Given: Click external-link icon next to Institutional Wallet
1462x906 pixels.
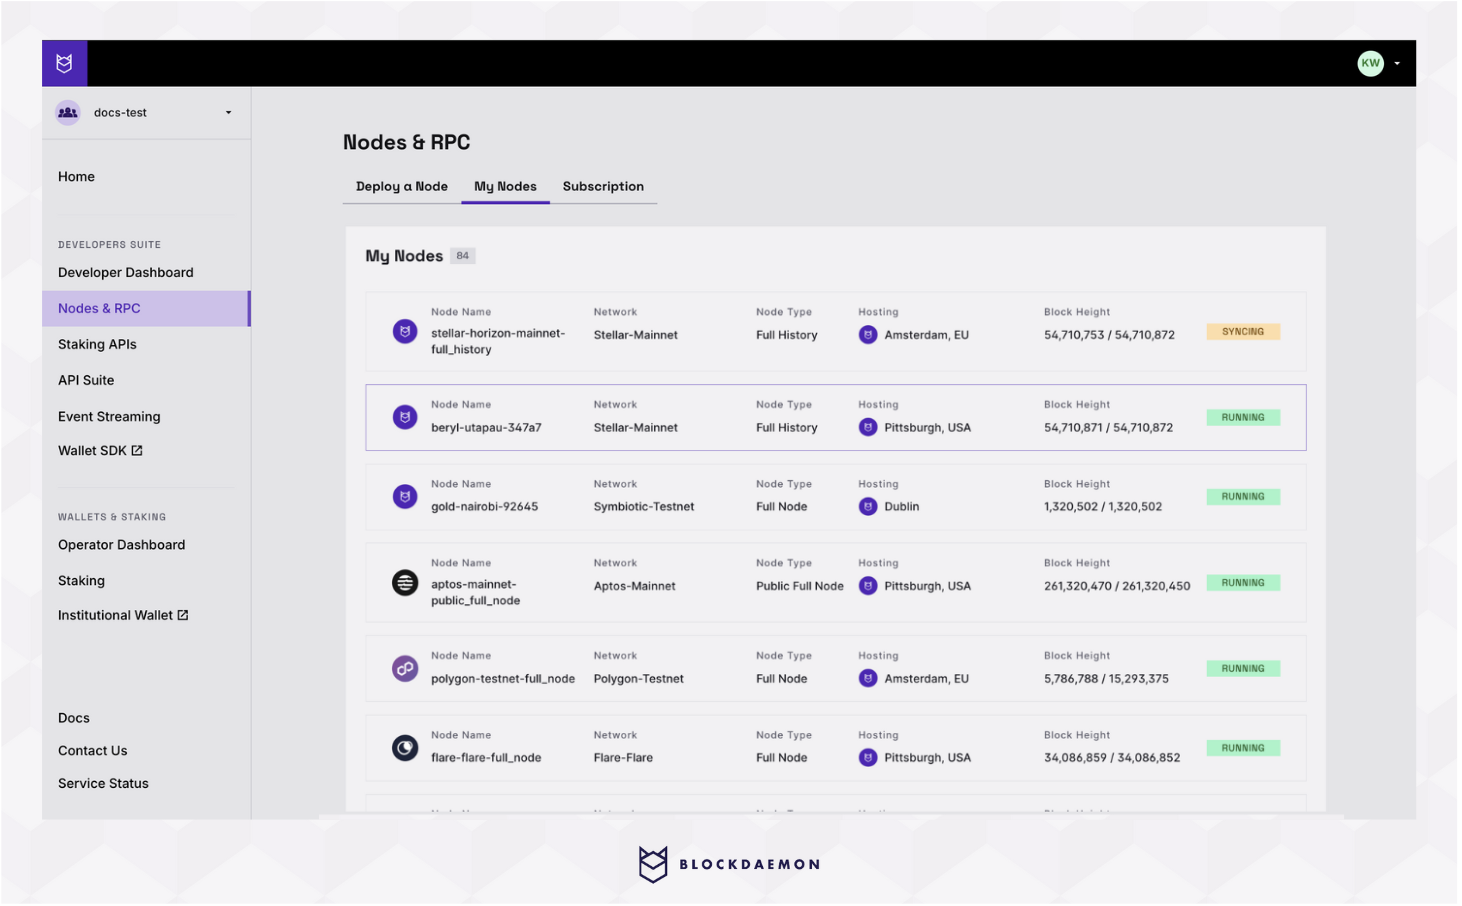Looking at the screenshot, I should pyautogui.click(x=183, y=616).
